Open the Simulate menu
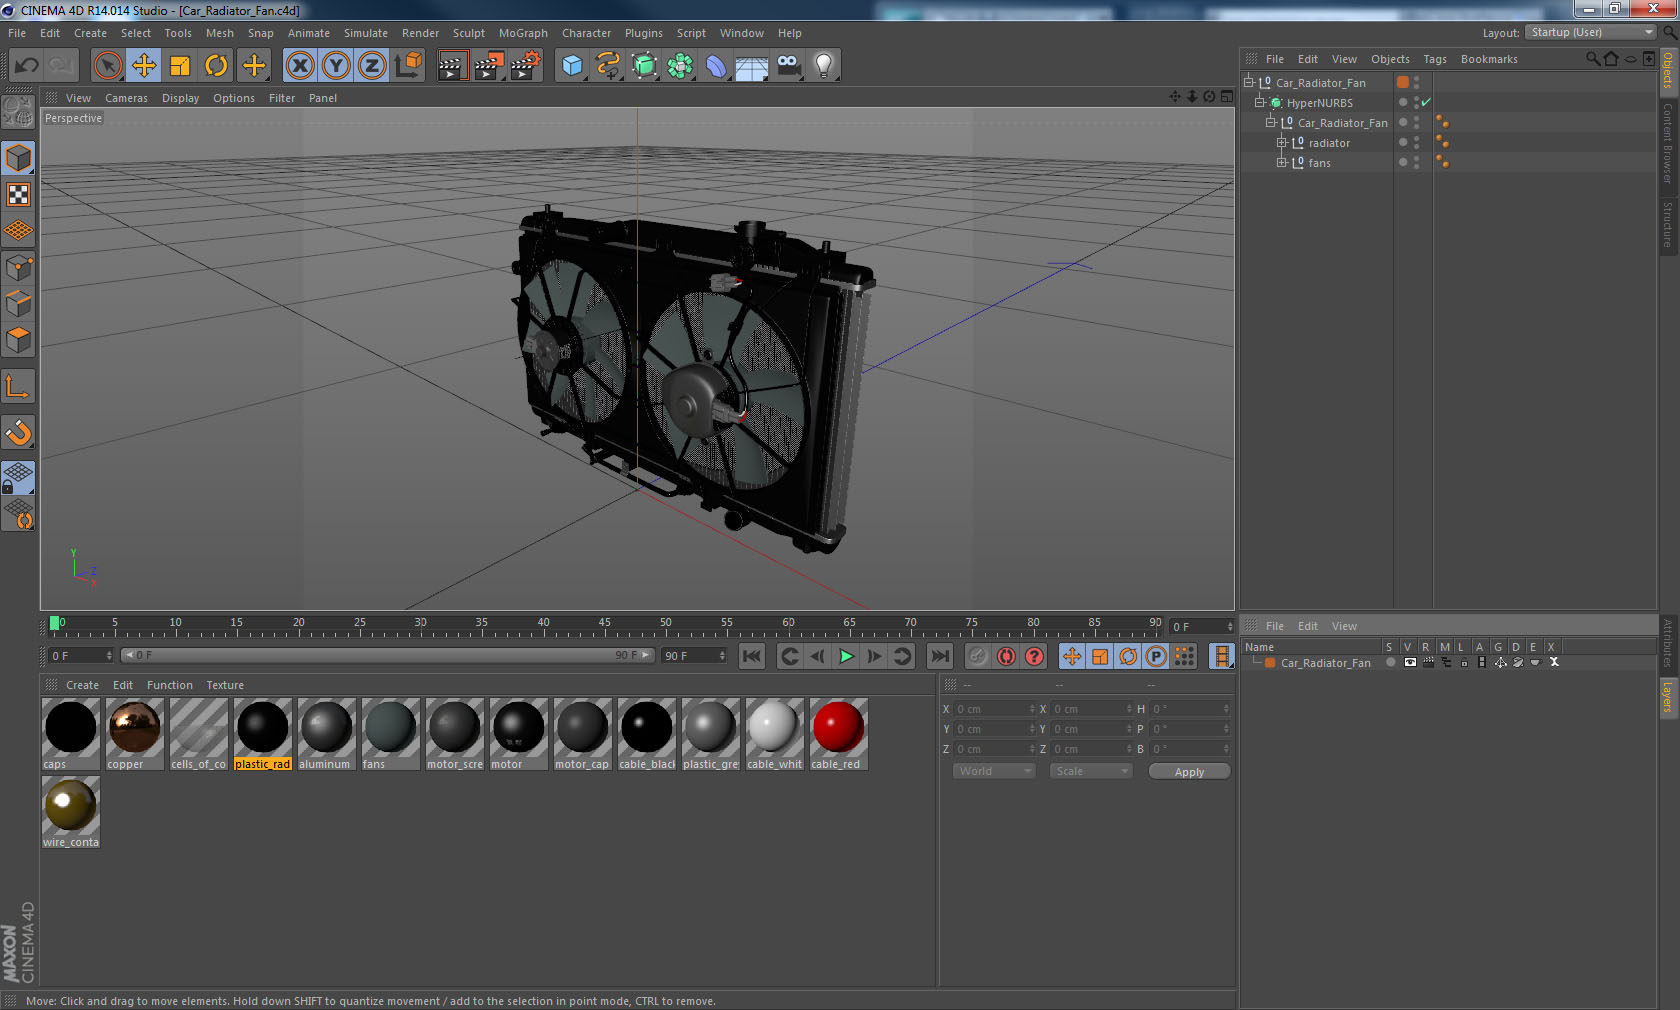1680x1010 pixels. coord(366,33)
